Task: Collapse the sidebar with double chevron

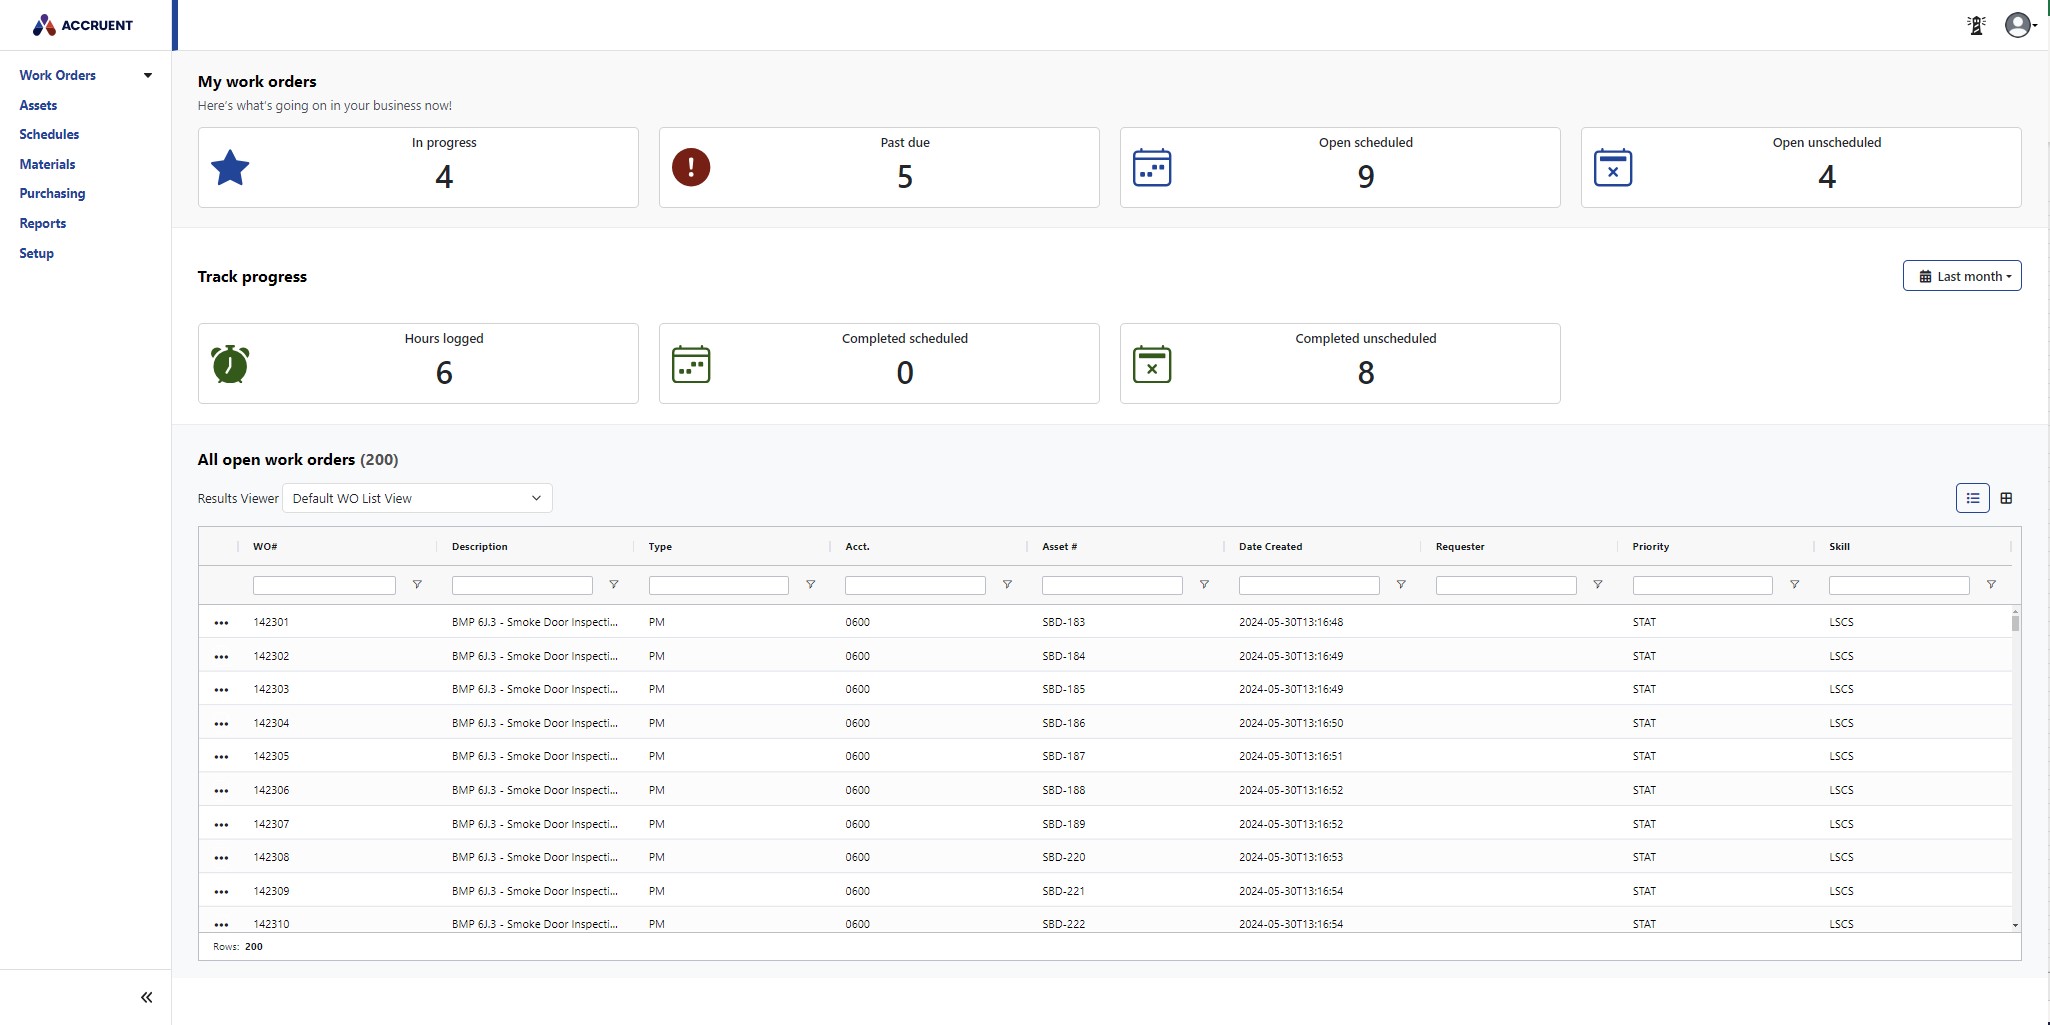Action: (x=147, y=997)
